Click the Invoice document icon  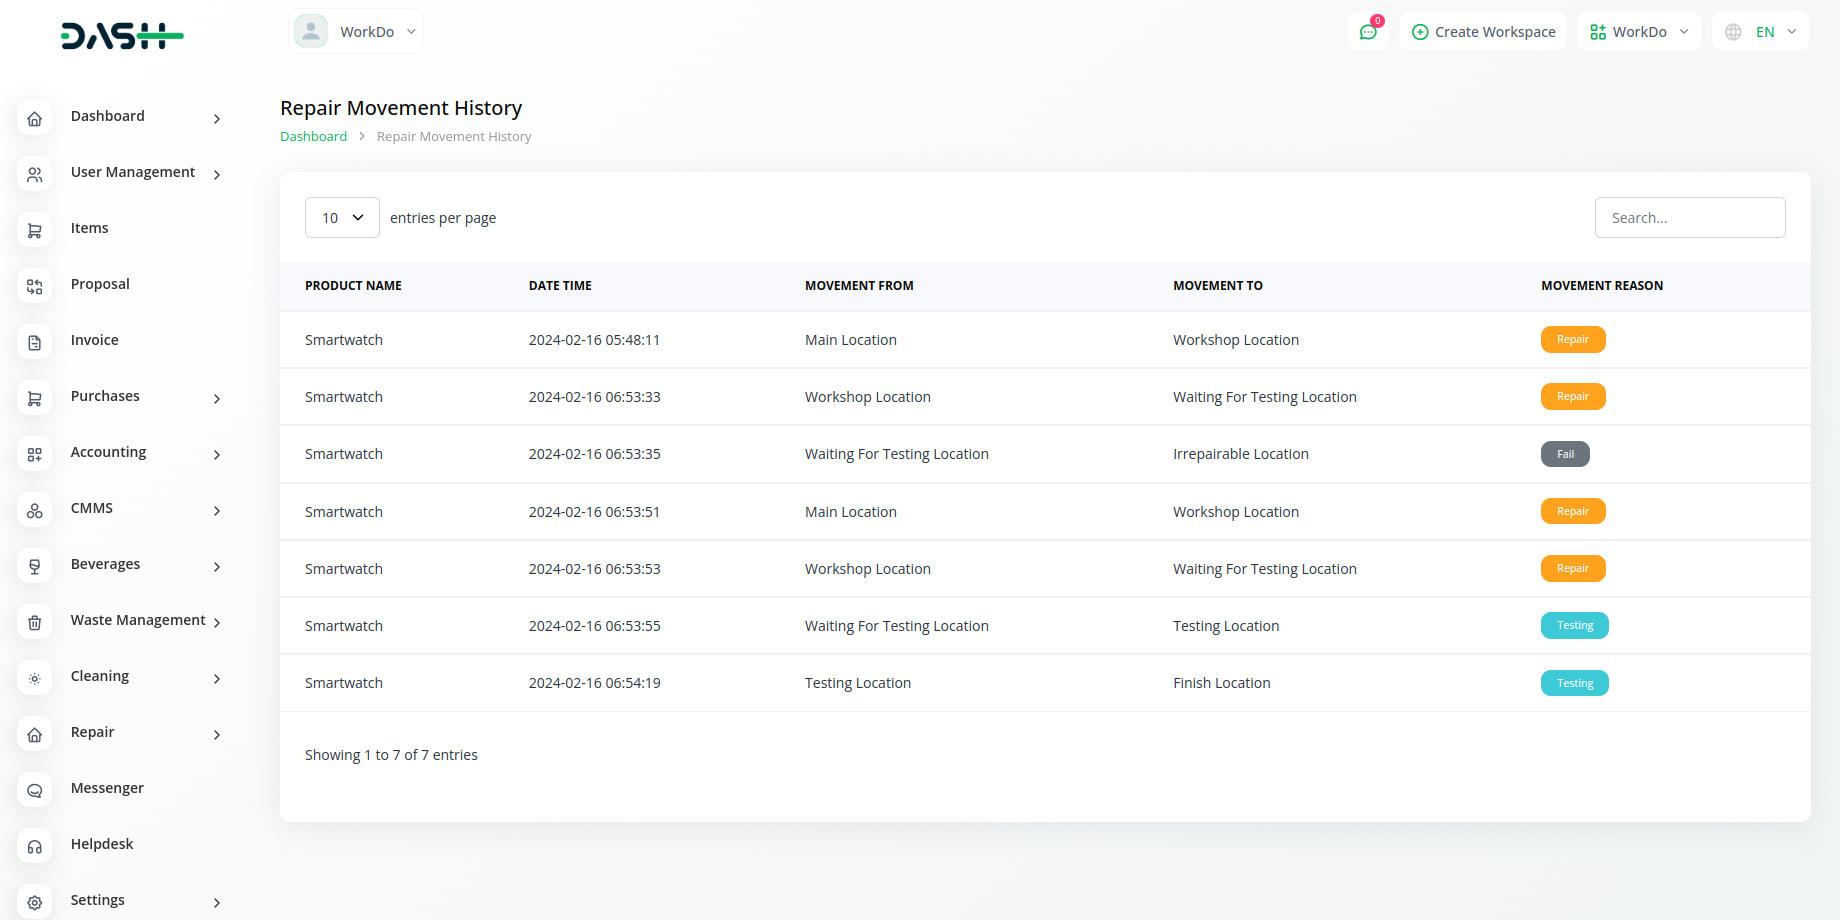pyautogui.click(x=35, y=343)
